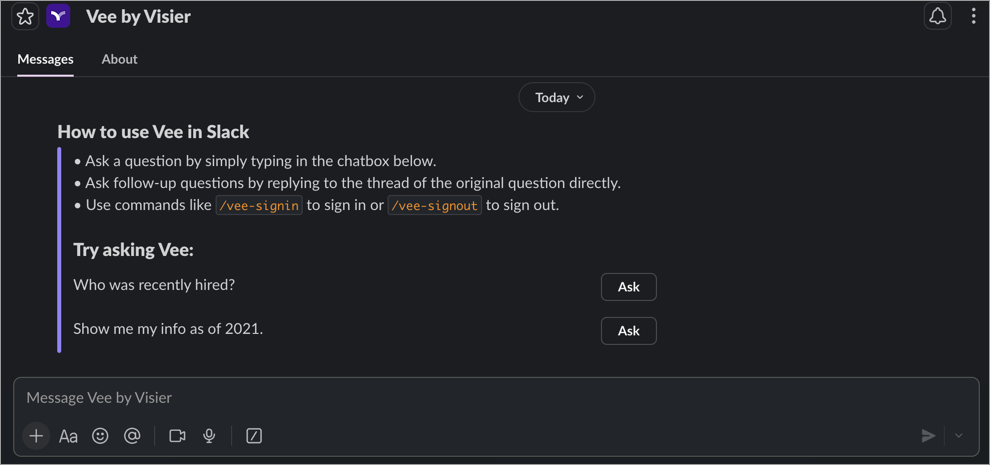Image resolution: width=990 pixels, height=465 pixels.
Task: Open the emoji picker
Action: [100, 436]
